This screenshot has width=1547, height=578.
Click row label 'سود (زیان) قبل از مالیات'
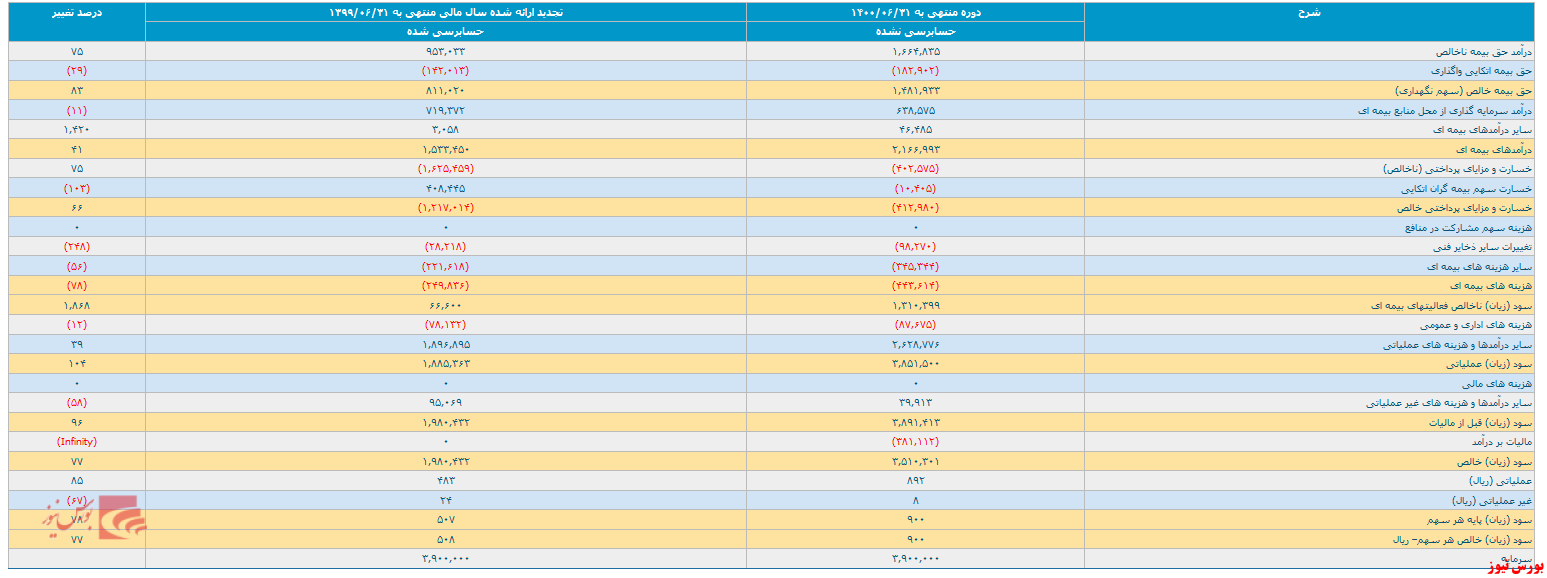tap(1481, 423)
